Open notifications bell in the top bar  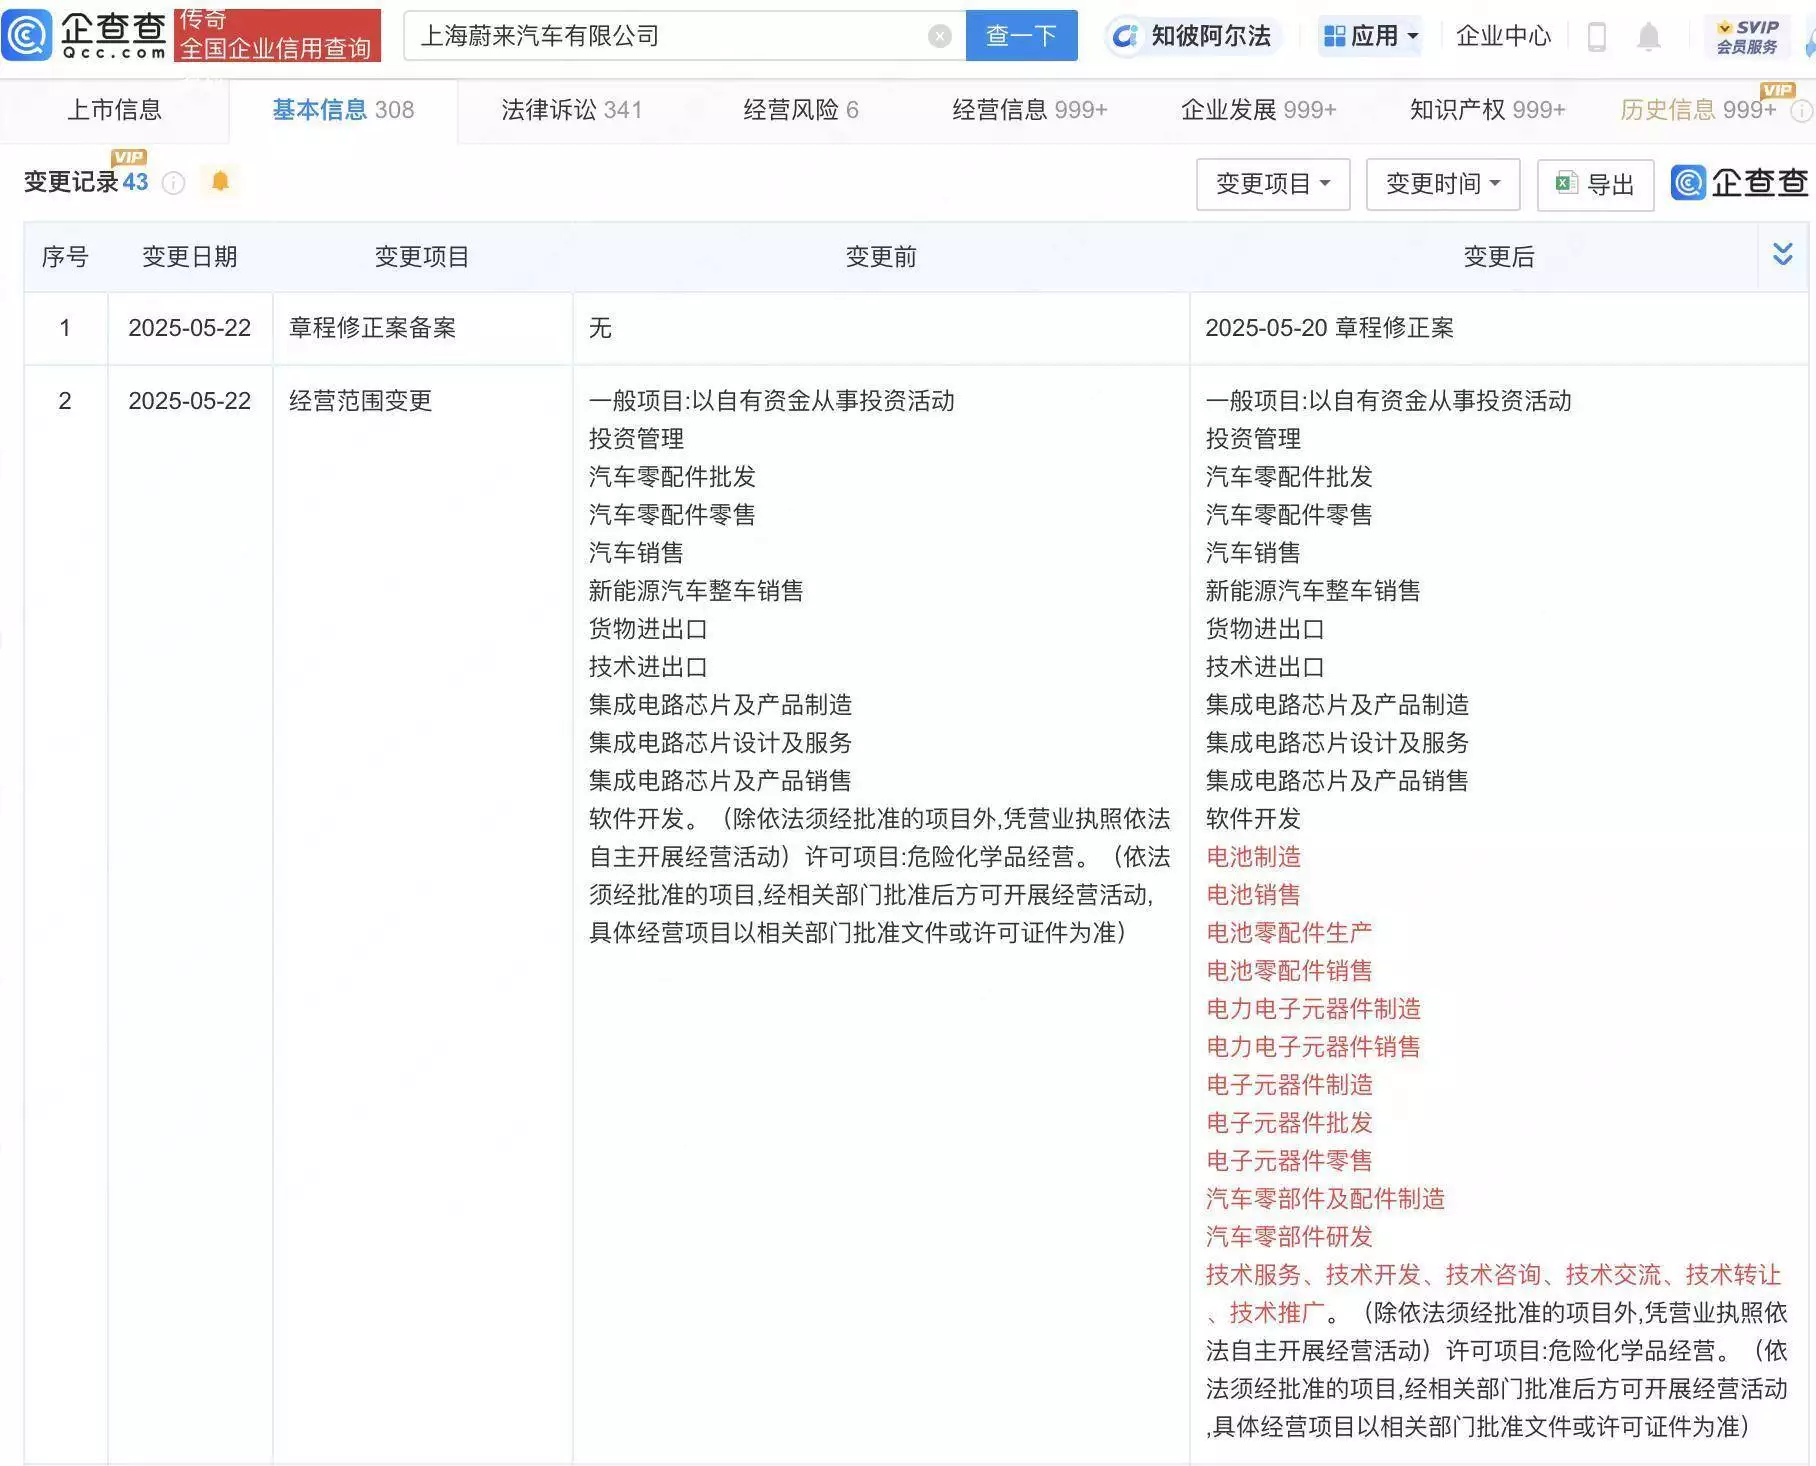coord(1648,37)
